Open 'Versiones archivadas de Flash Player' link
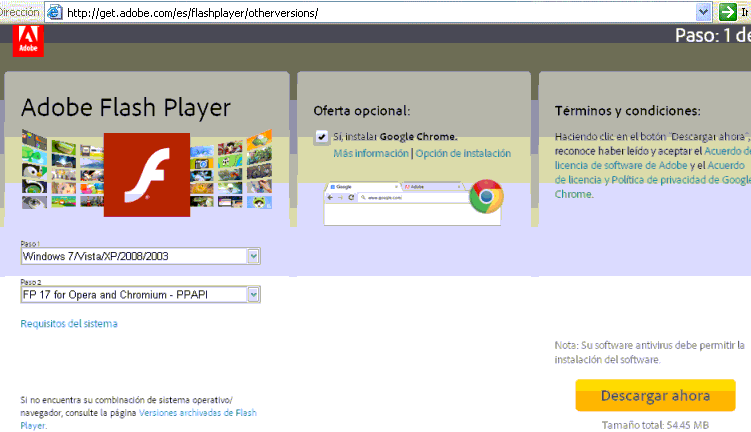This screenshot has width=751, height=432. (x=197, y=412)
